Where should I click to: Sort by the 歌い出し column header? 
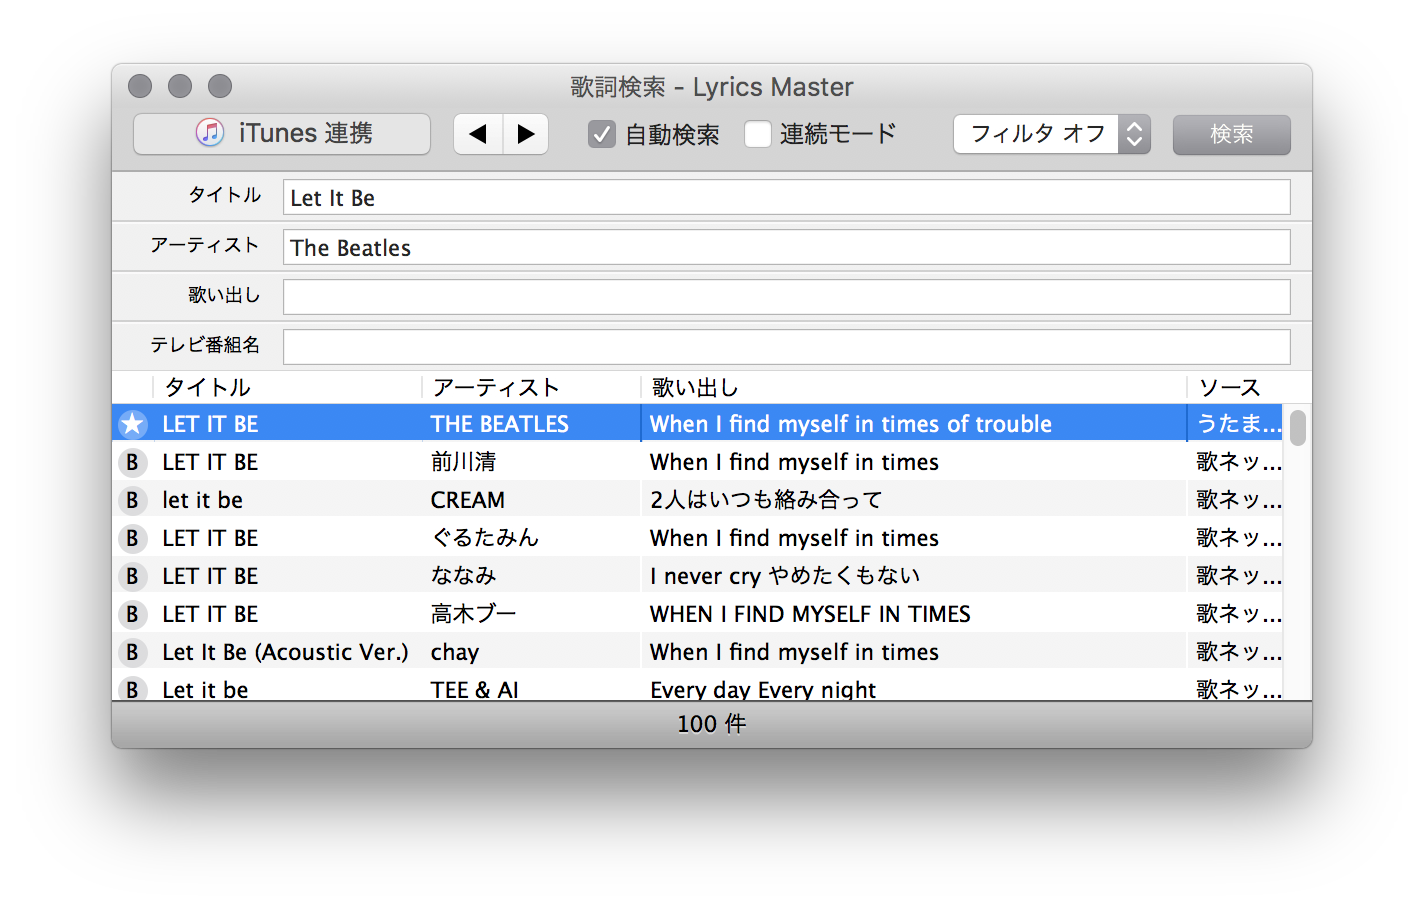pyautogui.click(x=913, y=387)
